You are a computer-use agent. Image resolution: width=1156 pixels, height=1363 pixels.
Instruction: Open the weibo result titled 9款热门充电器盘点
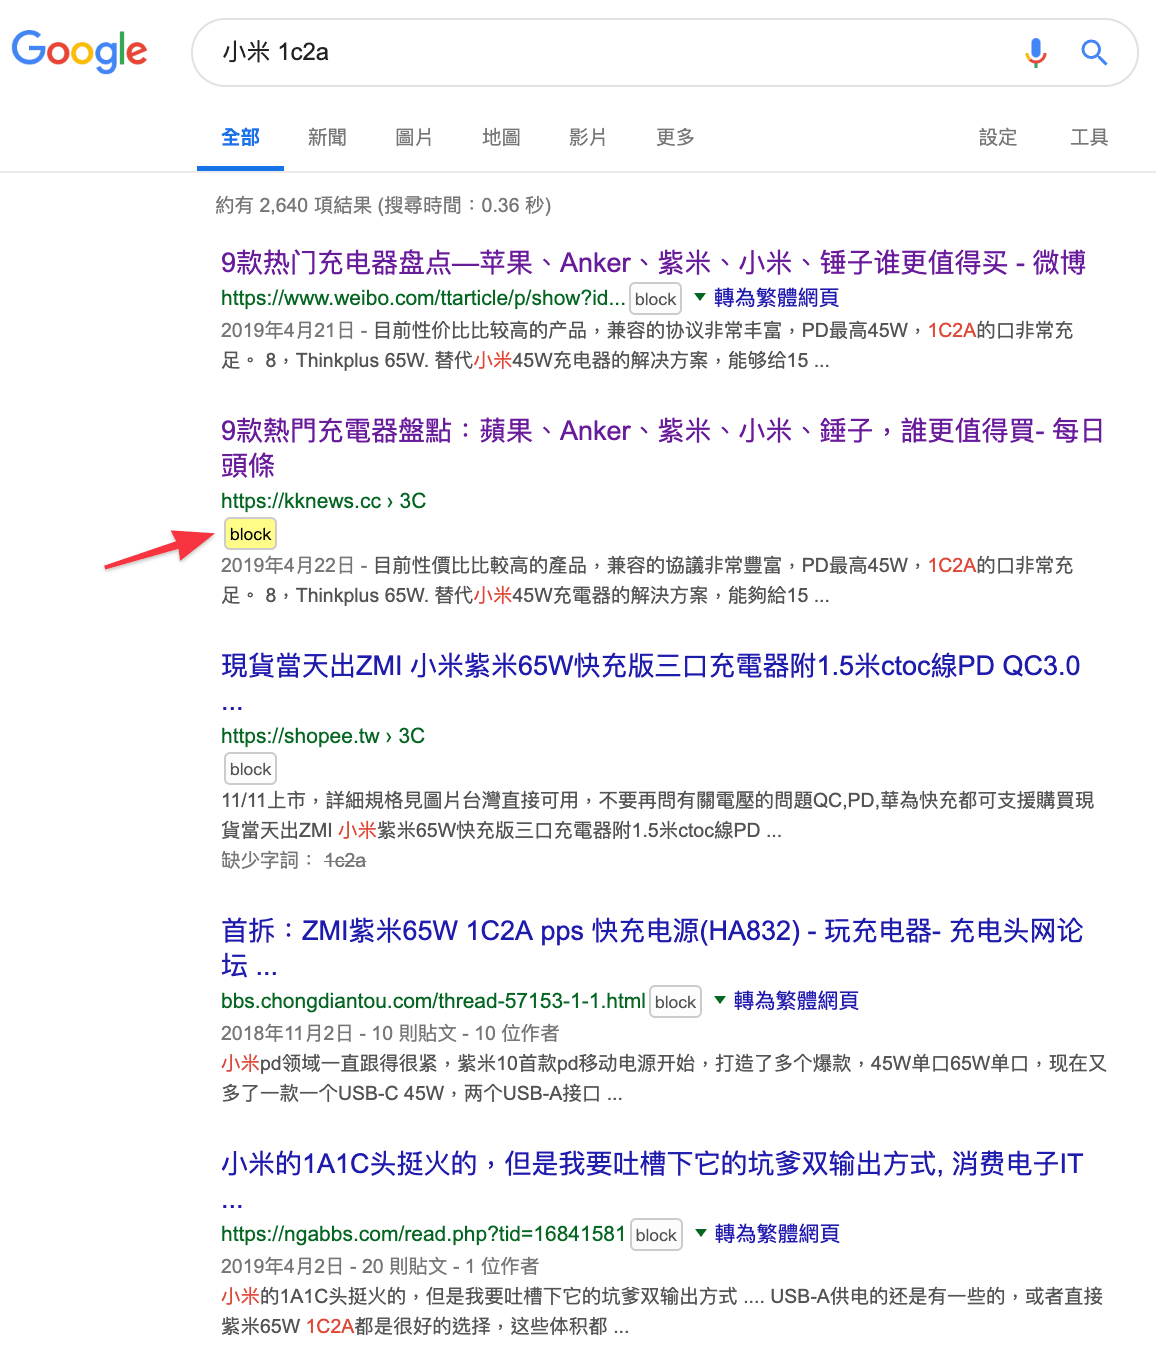(653, 263)
